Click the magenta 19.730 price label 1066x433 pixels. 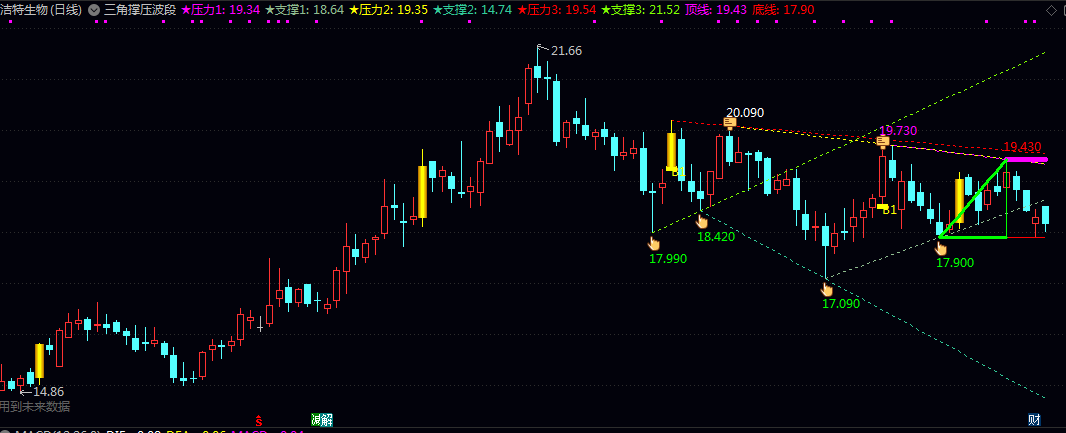898,131
